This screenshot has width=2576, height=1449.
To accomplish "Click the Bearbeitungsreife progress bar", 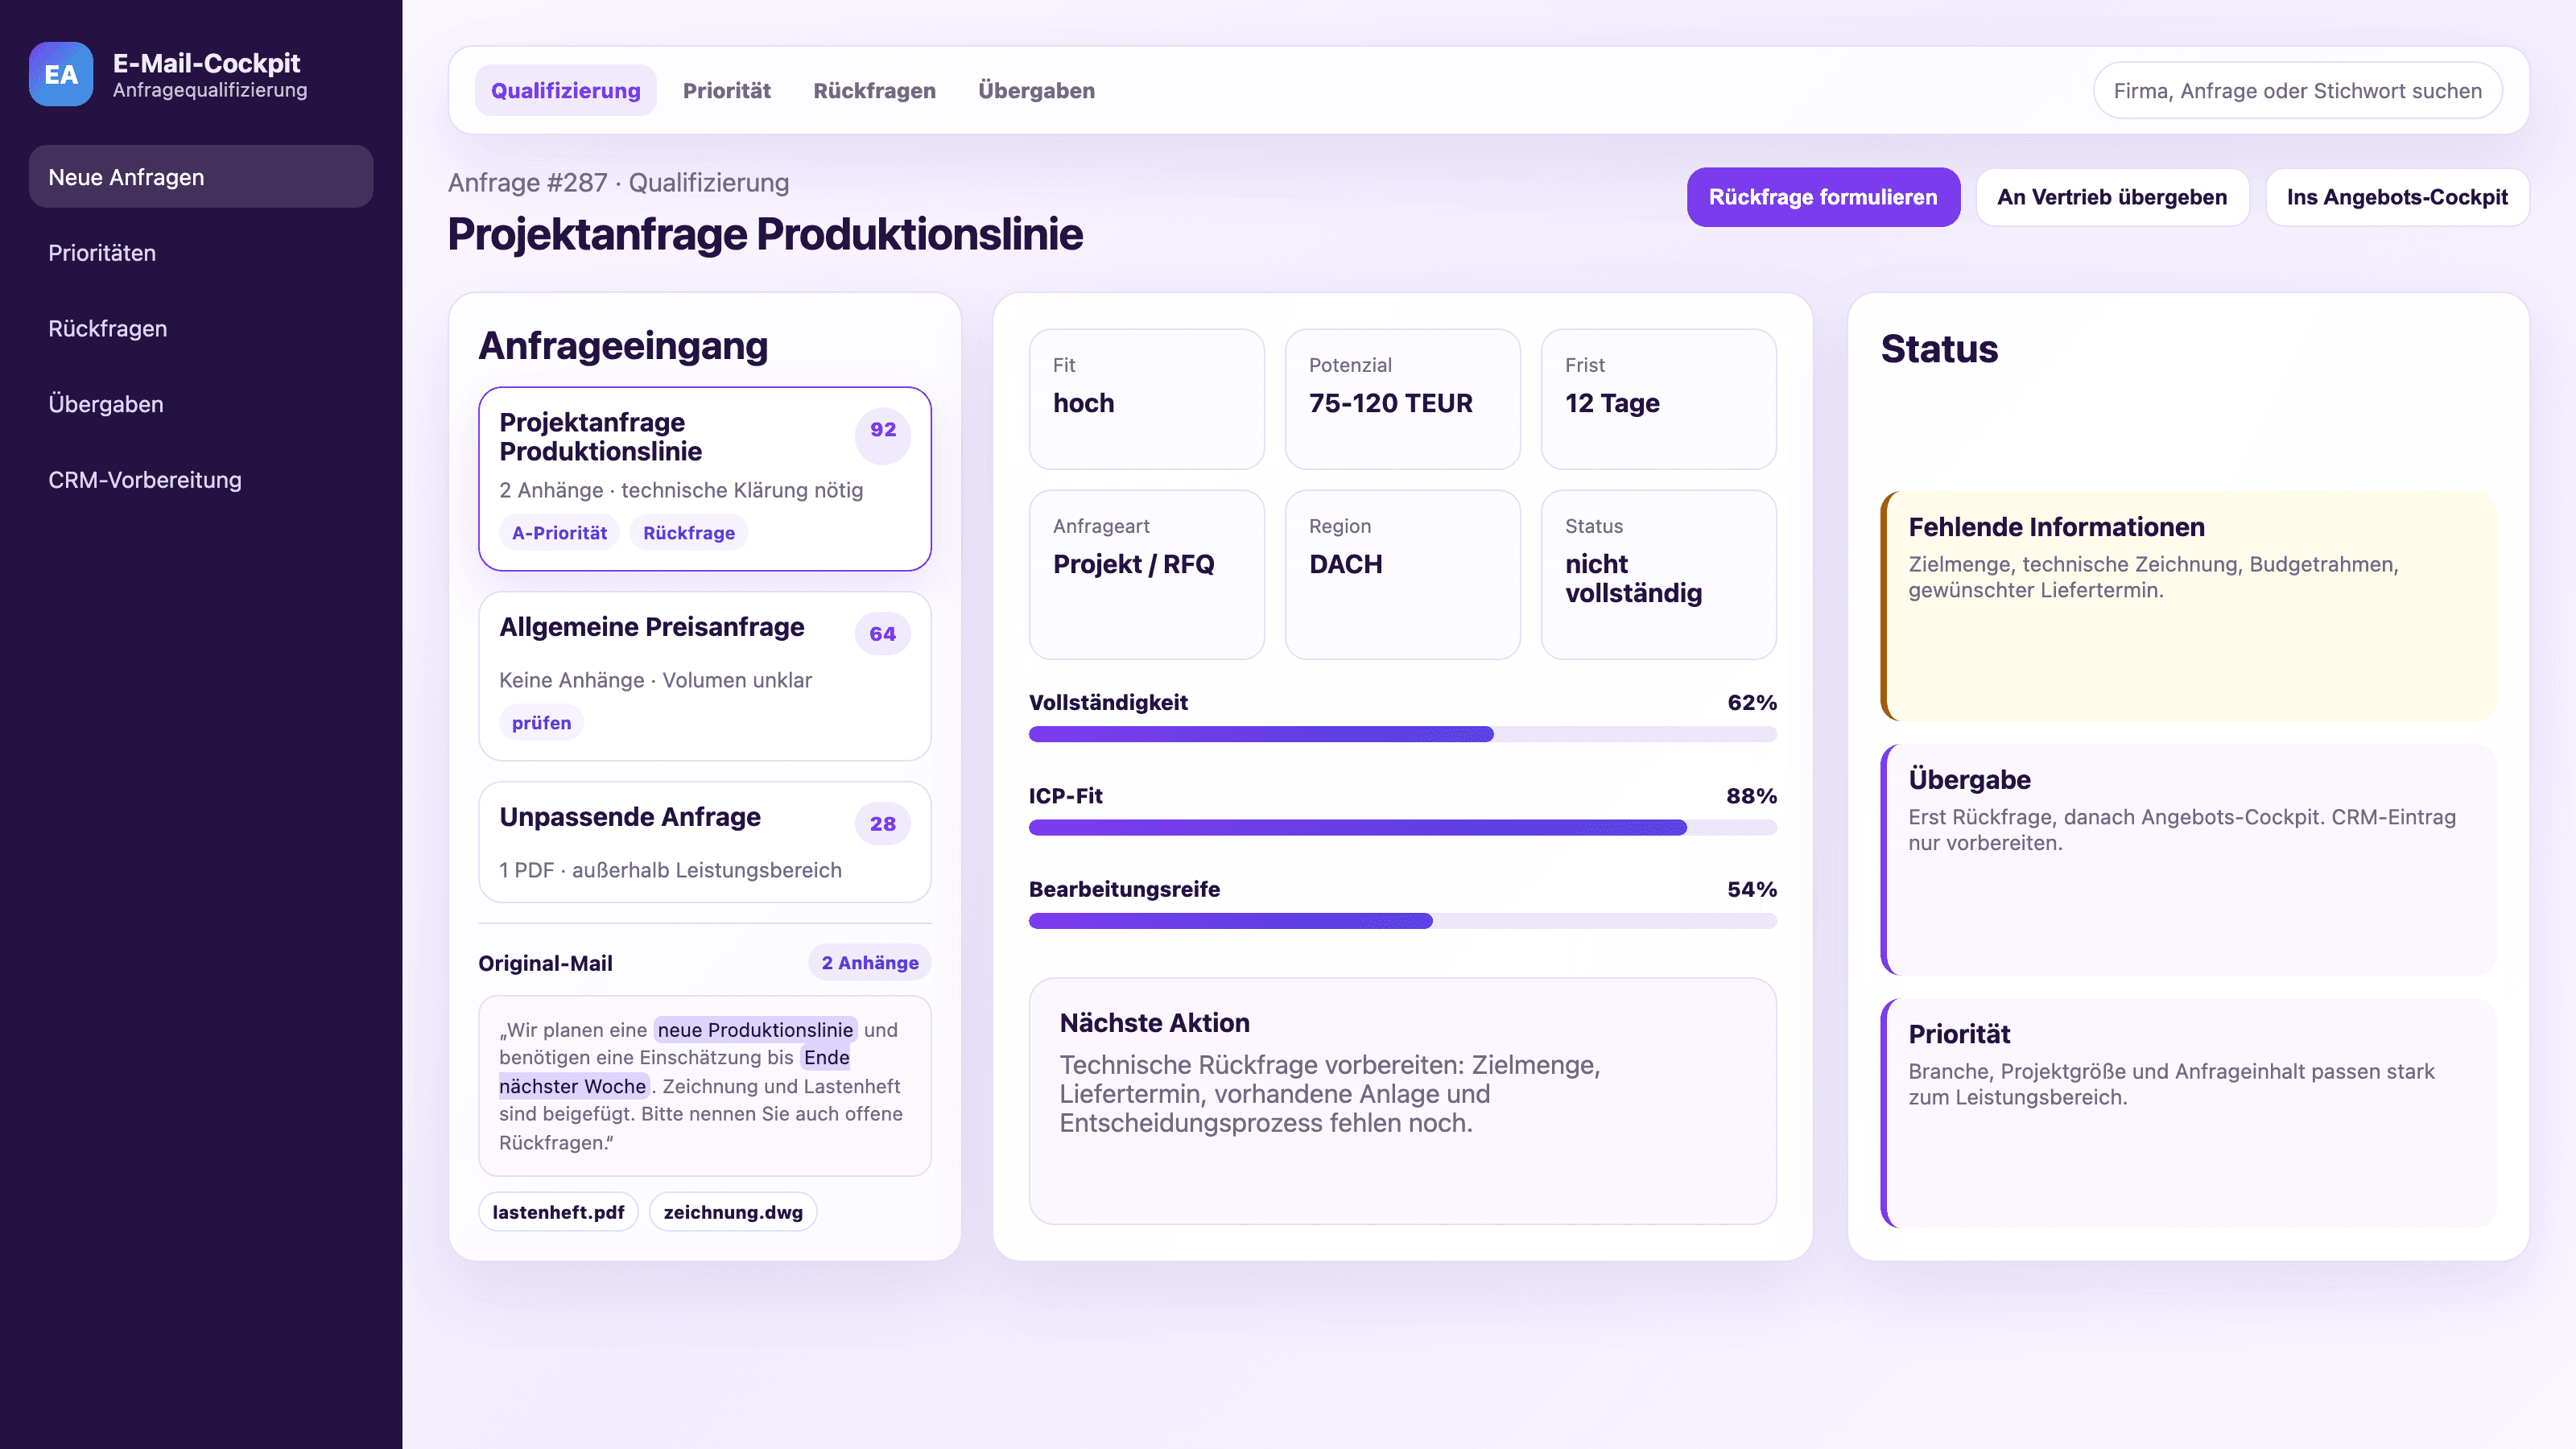I will point(1403,921).
